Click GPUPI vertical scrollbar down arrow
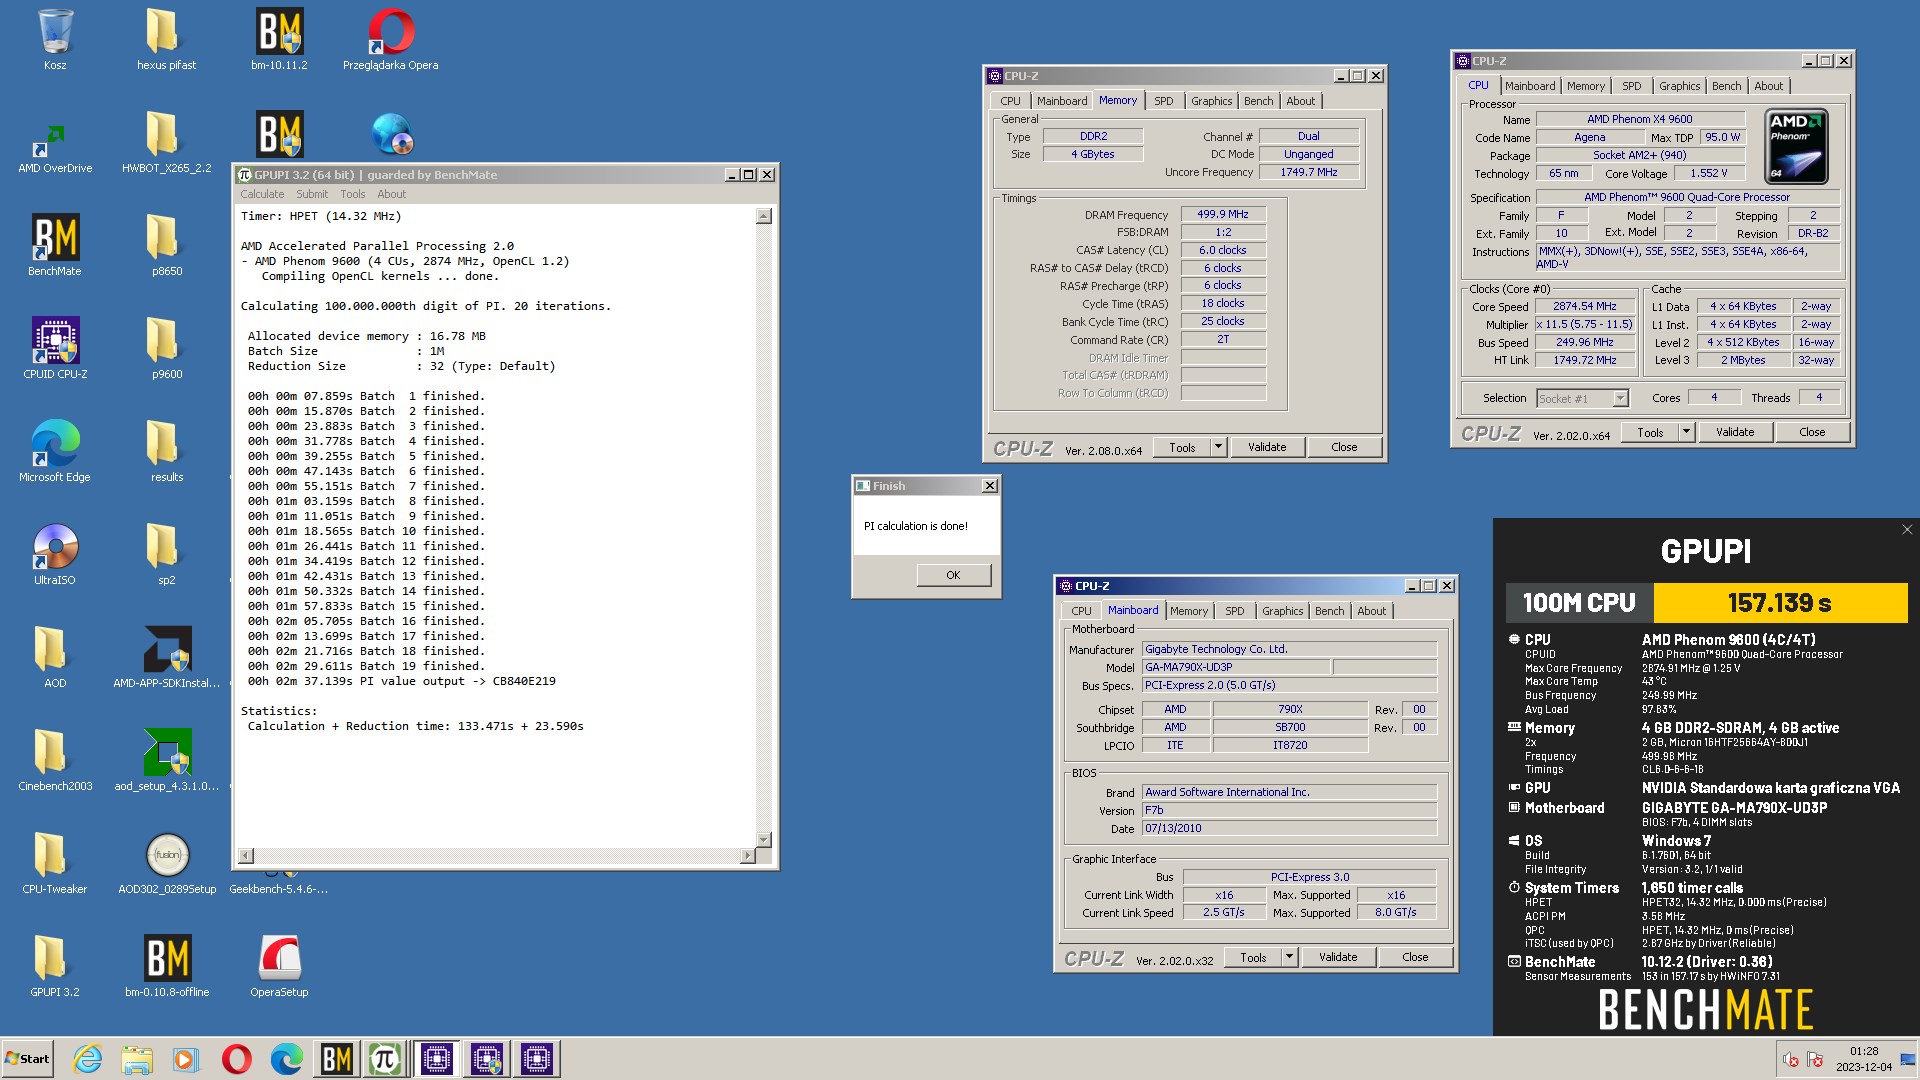The width and height of the screenshot is (1920, 1080). click(x=764, y=840)
